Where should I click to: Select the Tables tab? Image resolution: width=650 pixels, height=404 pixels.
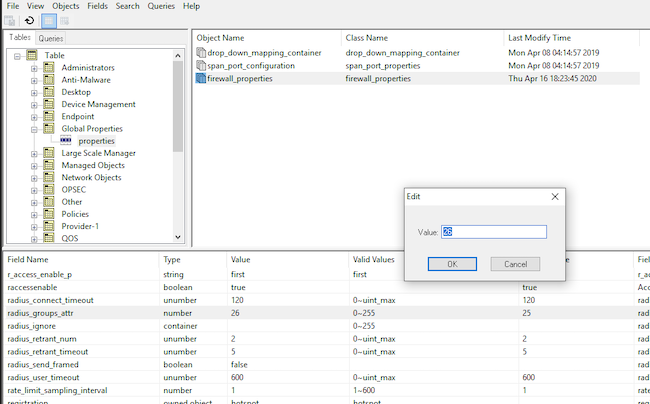tap(20, 37)
